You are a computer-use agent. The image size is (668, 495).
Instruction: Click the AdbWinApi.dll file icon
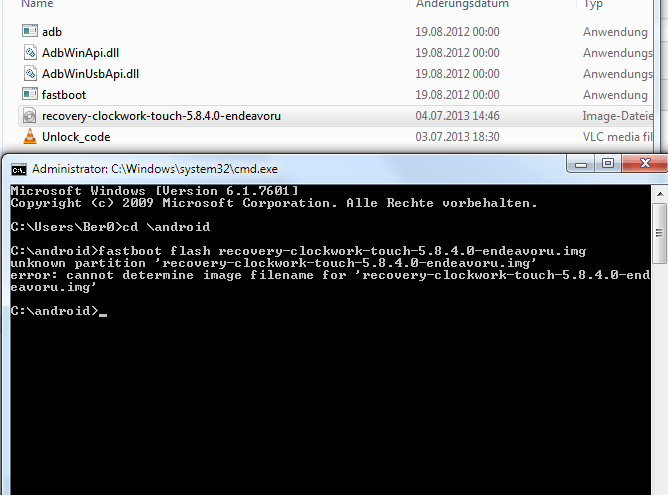[29, 52]
